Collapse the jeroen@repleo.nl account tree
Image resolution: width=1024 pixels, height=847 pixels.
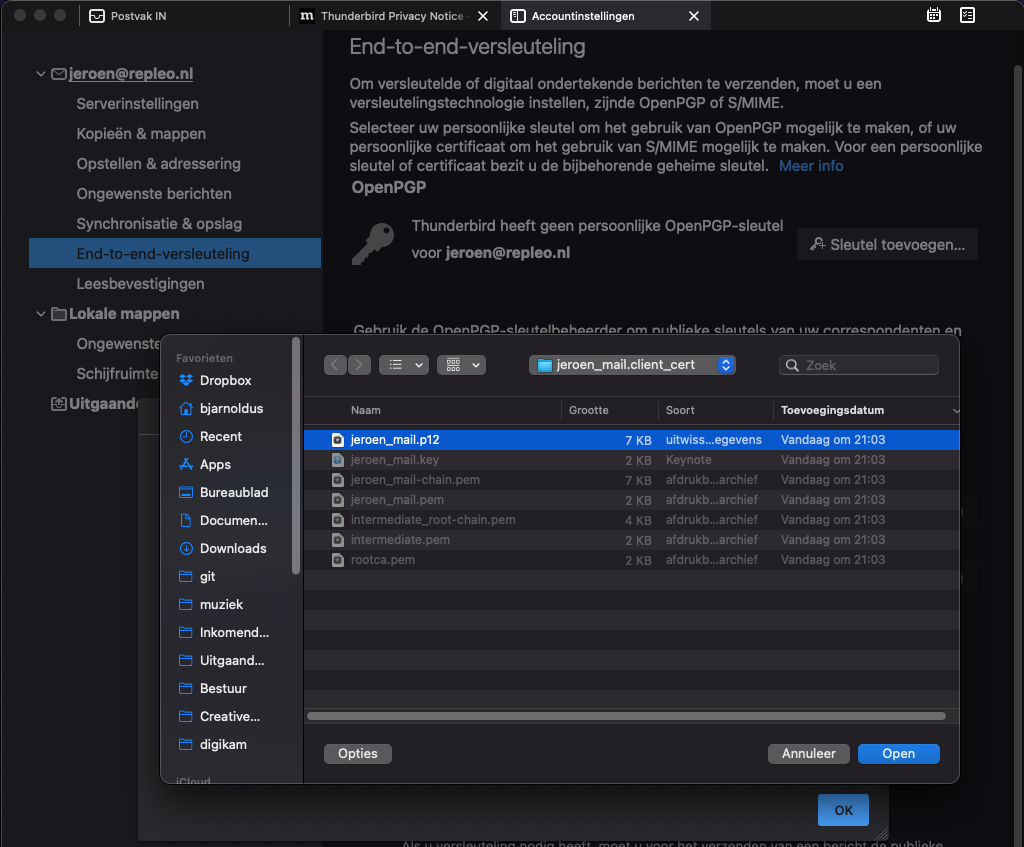pos(40,74)
